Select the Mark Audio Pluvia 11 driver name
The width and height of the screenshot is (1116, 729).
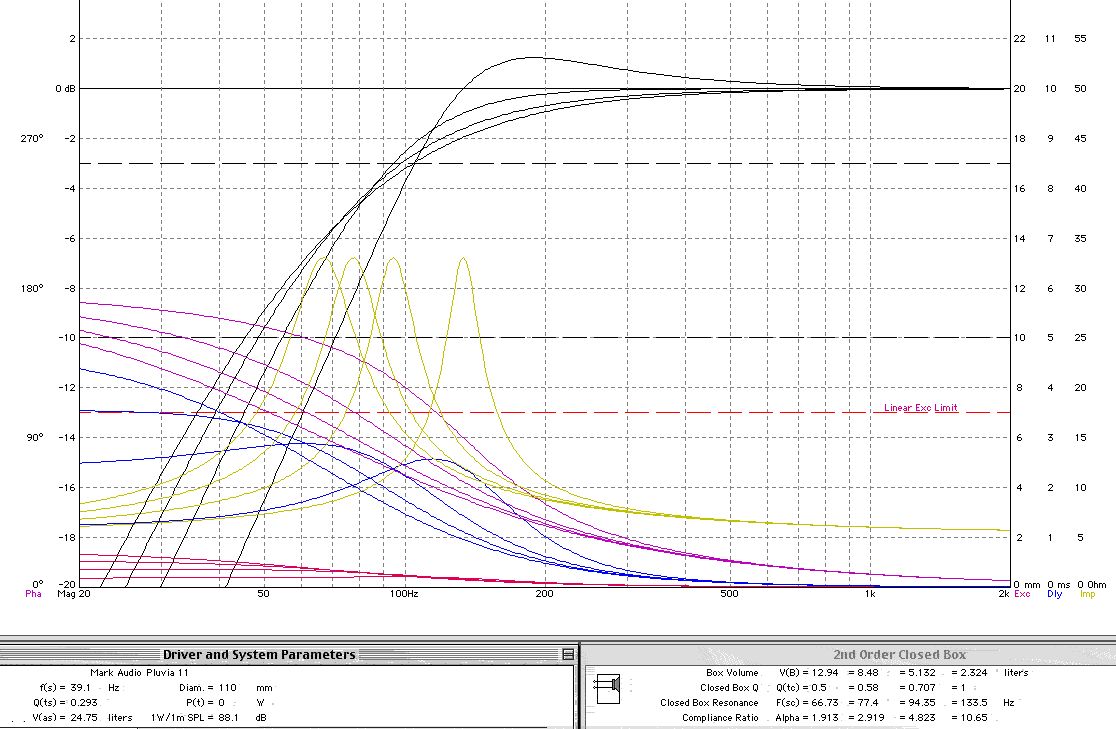[x=140, y=672]
